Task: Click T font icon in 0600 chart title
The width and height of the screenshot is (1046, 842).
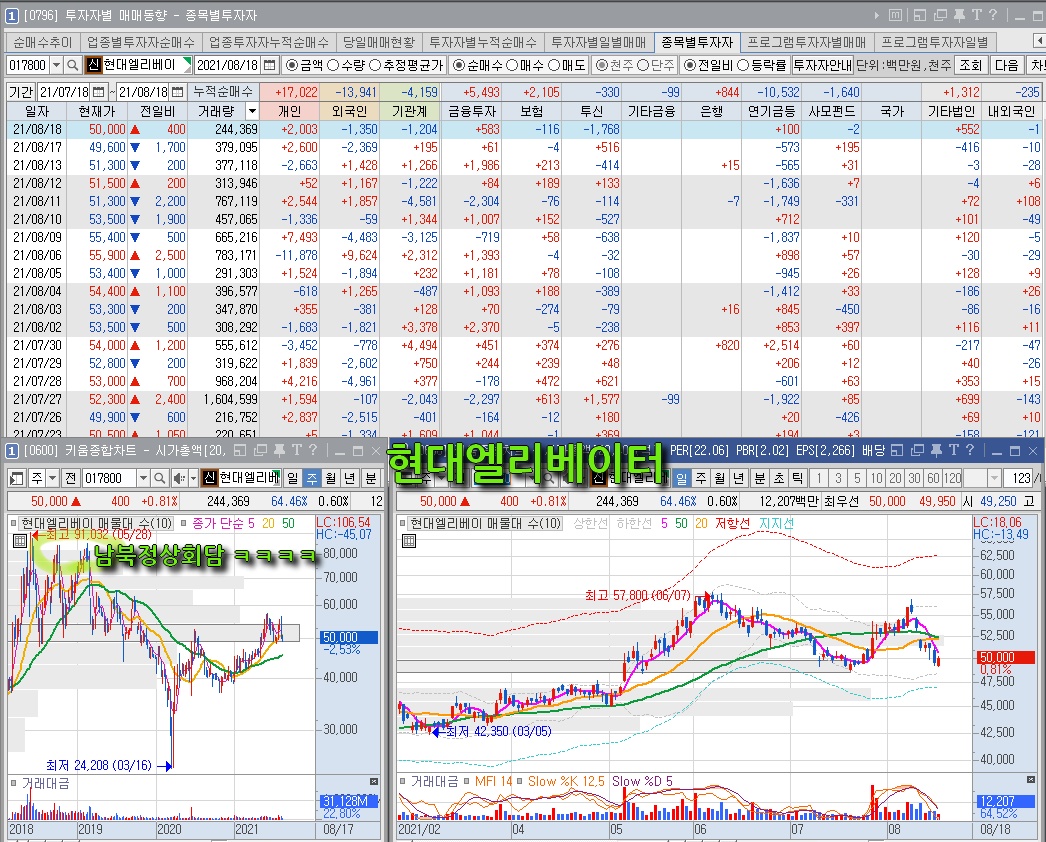Action: pos(296,451)
